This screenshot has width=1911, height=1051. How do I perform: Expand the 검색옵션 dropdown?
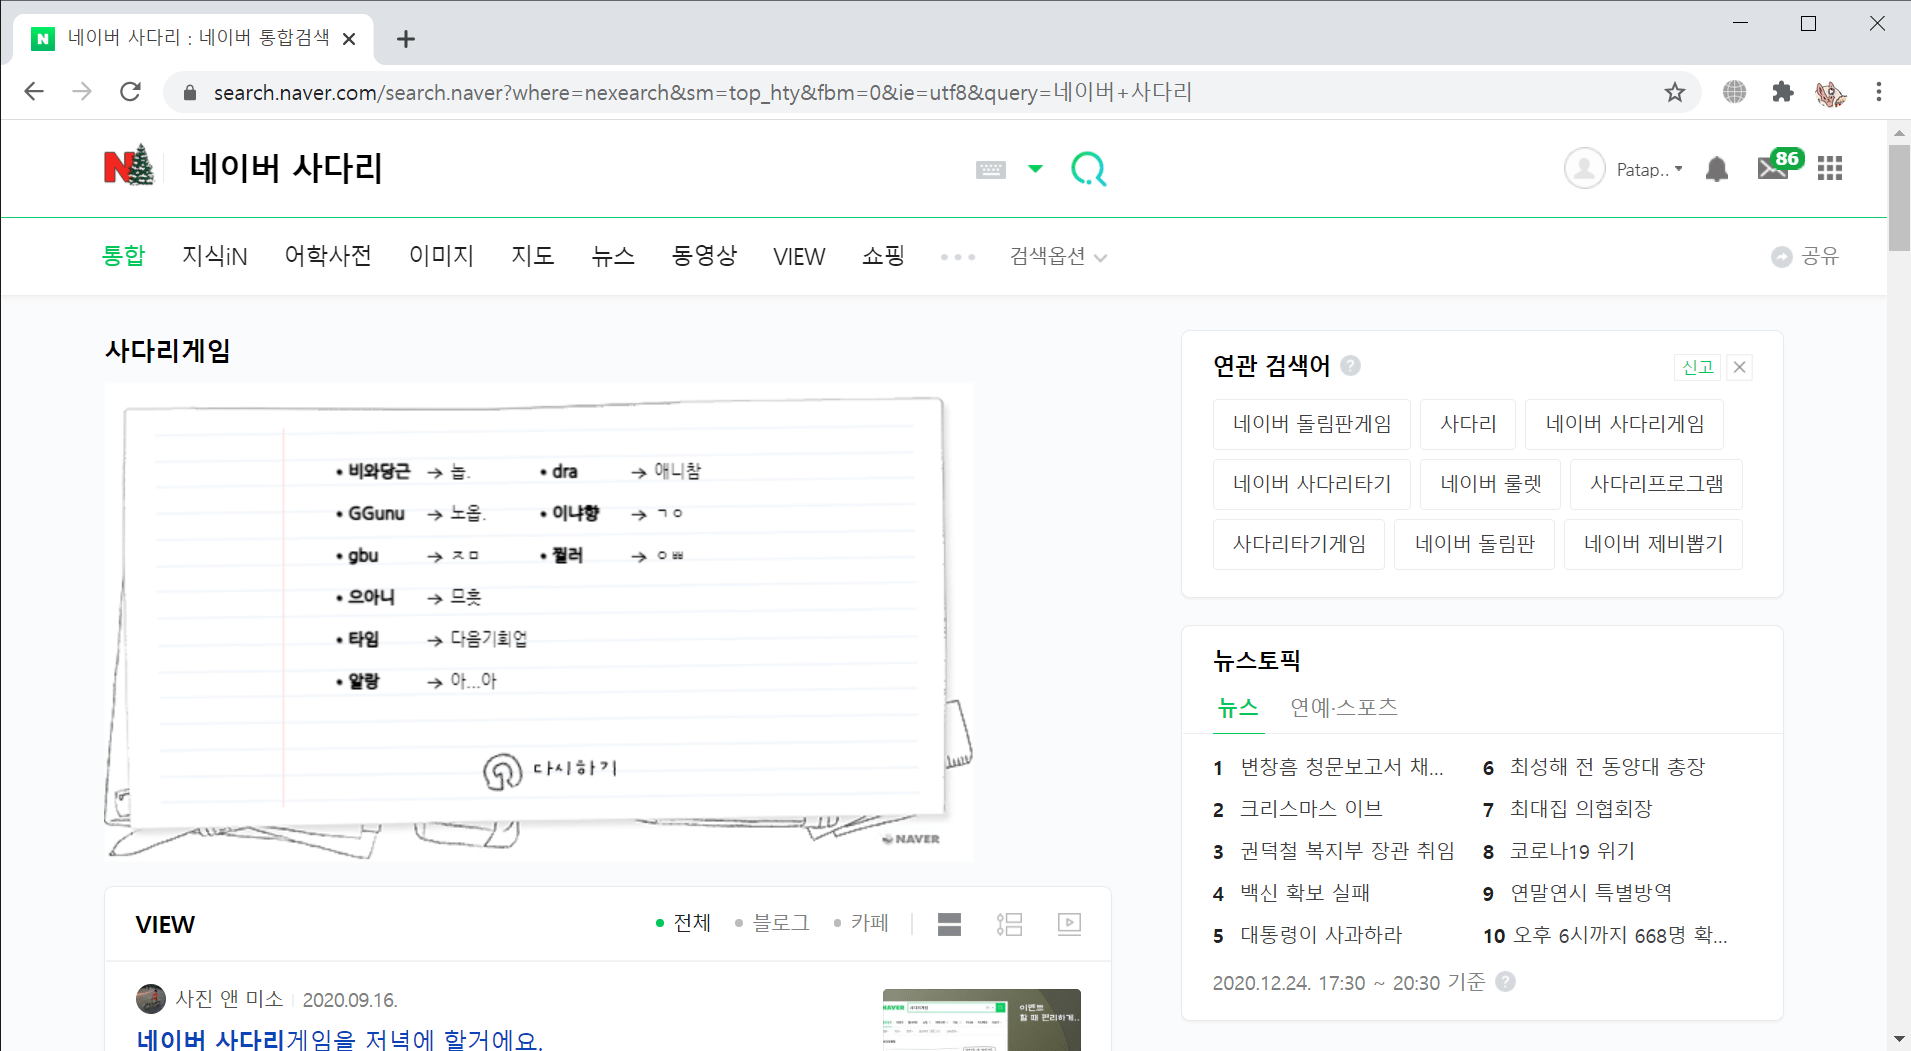point(1058,257)
